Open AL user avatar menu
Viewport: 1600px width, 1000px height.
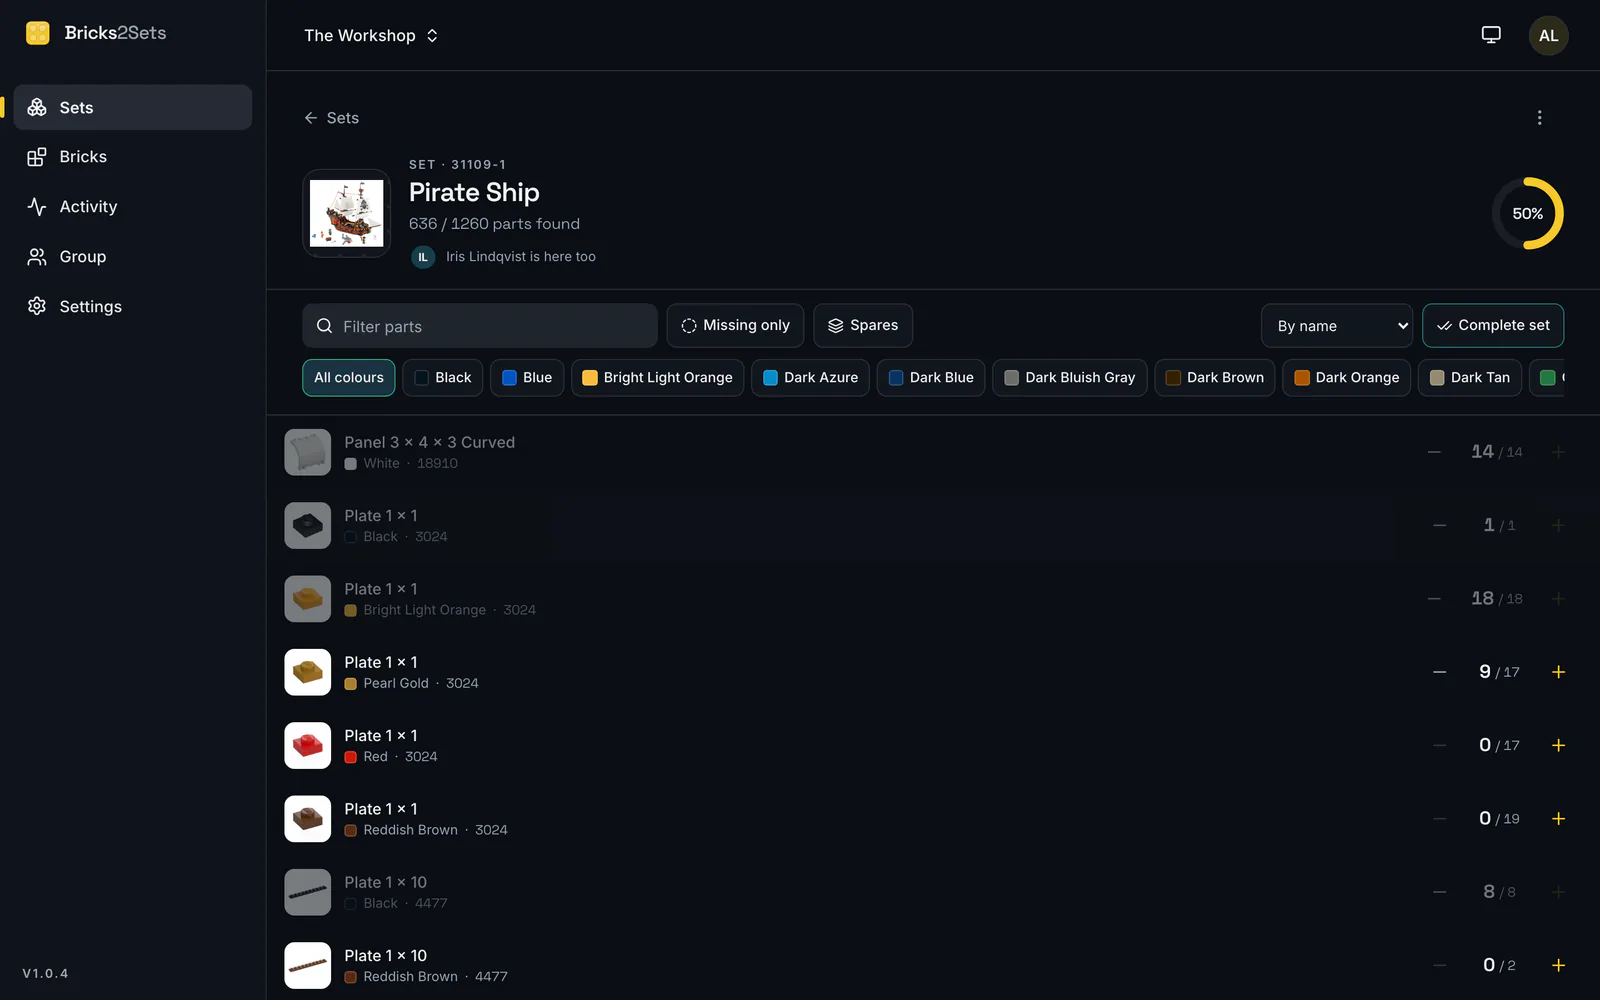tap(1548, 35)
